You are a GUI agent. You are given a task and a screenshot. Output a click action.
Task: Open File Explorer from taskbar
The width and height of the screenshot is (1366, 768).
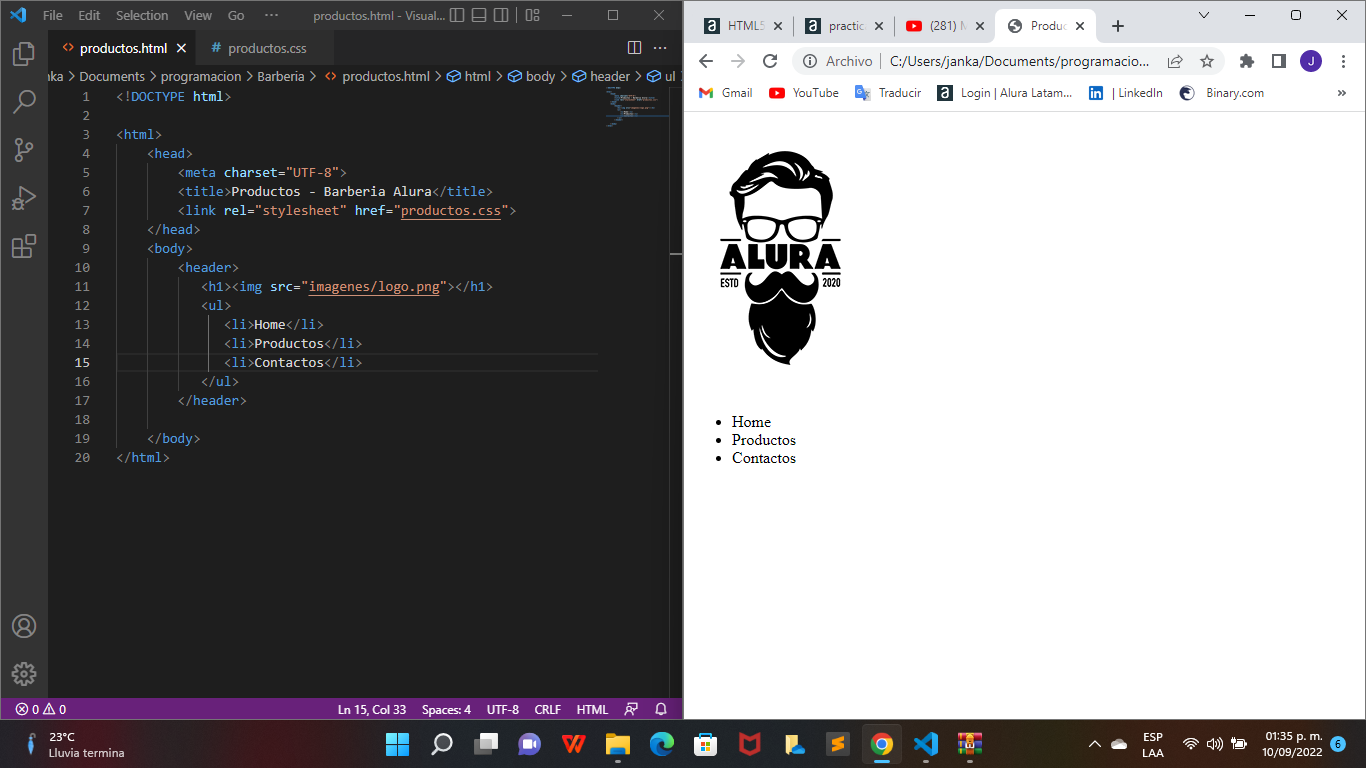[618, 744]
